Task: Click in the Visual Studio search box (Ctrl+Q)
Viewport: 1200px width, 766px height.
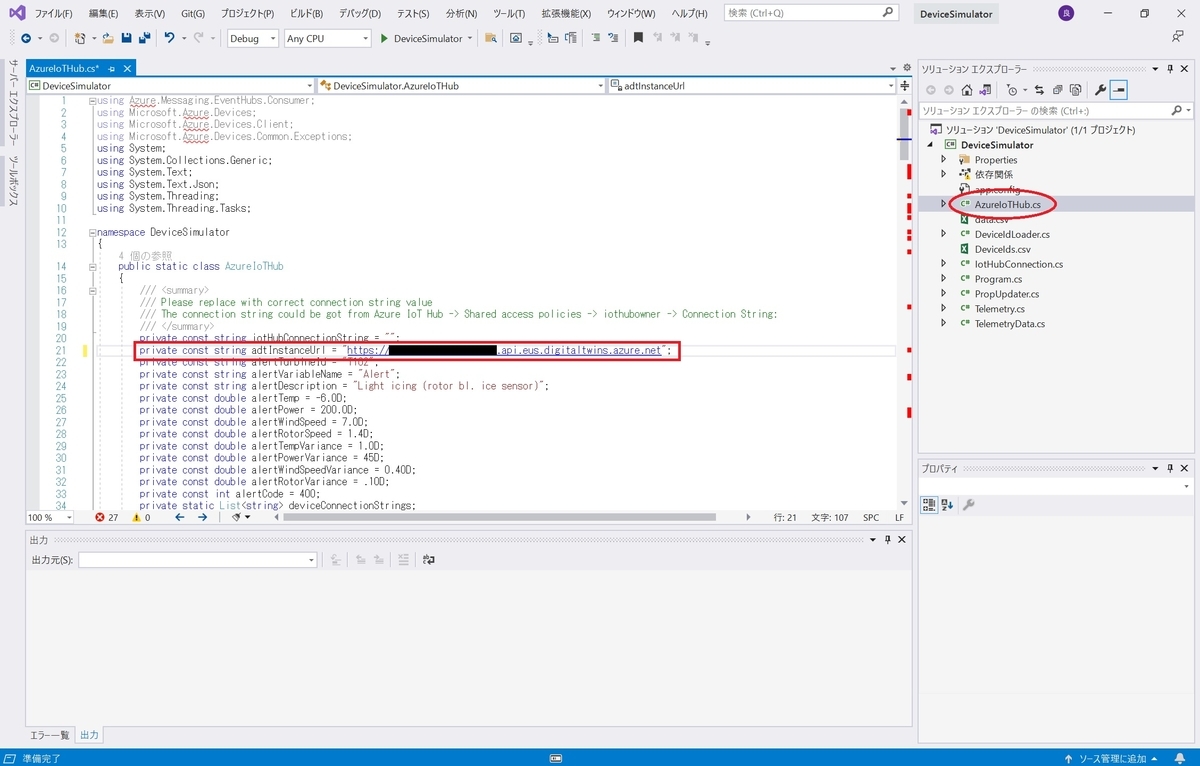Action: 810,13
